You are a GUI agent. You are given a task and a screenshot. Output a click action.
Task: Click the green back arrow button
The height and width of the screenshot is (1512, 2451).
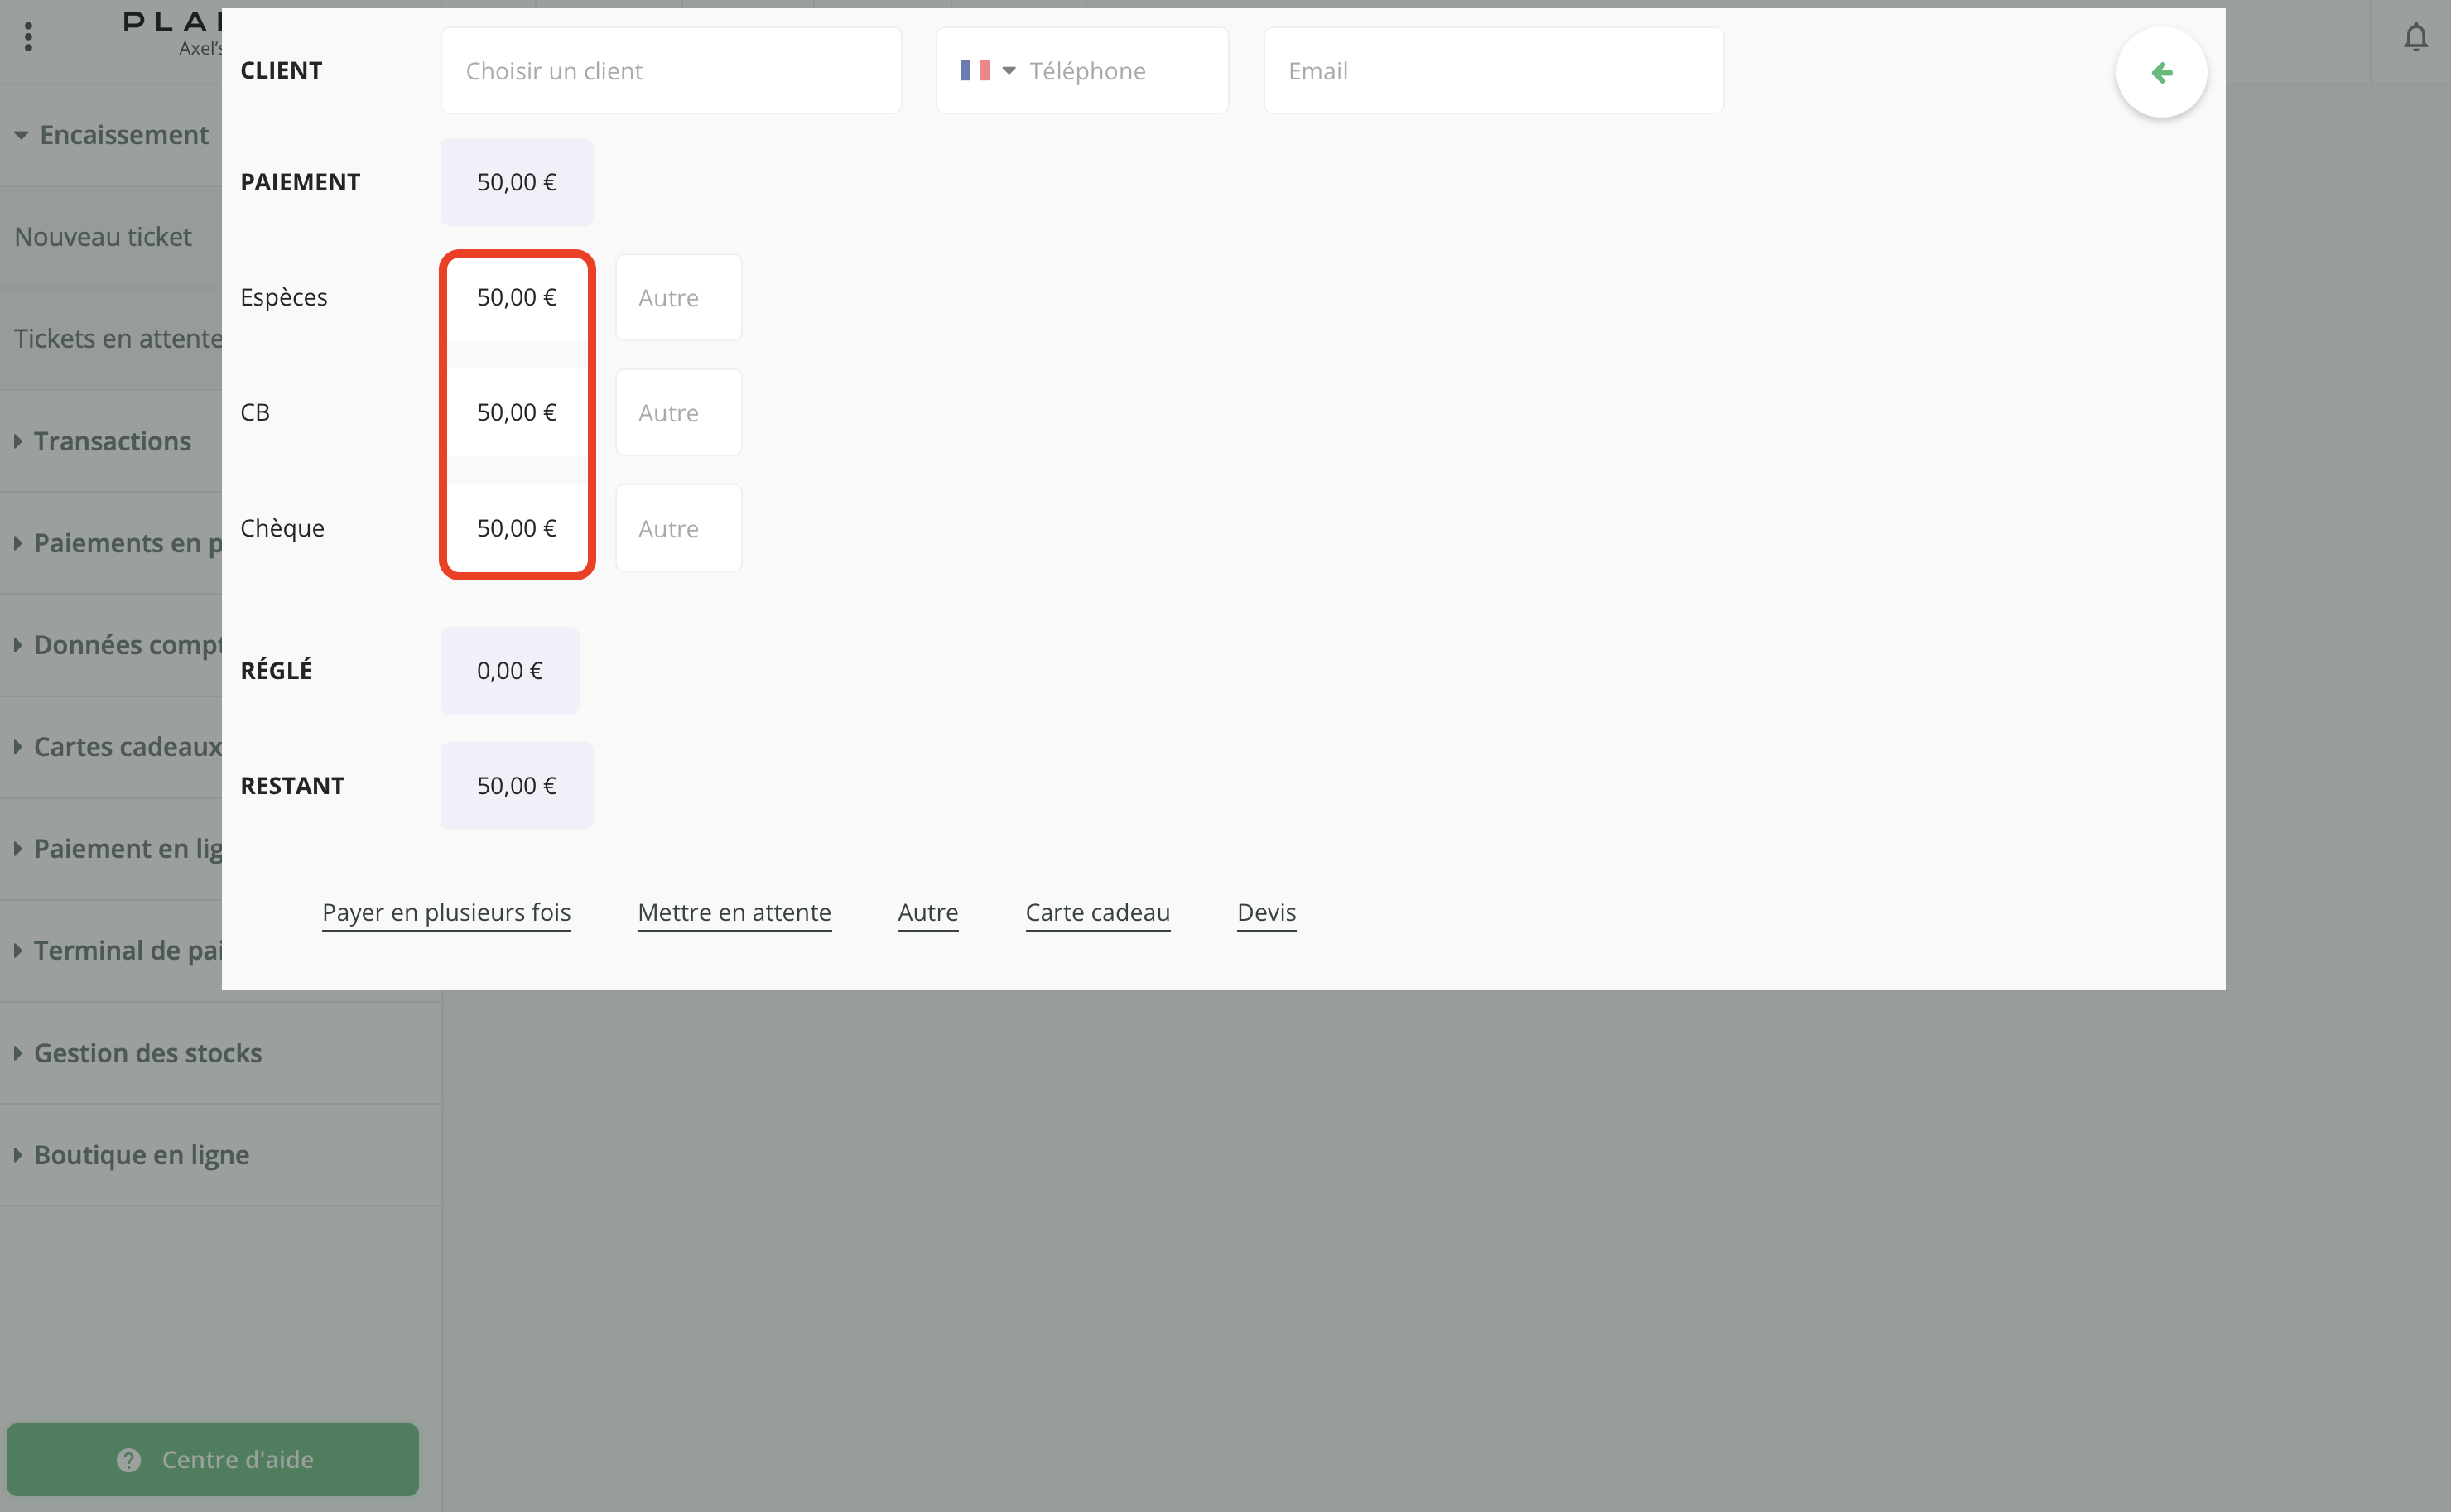(x=2161, y=73)
